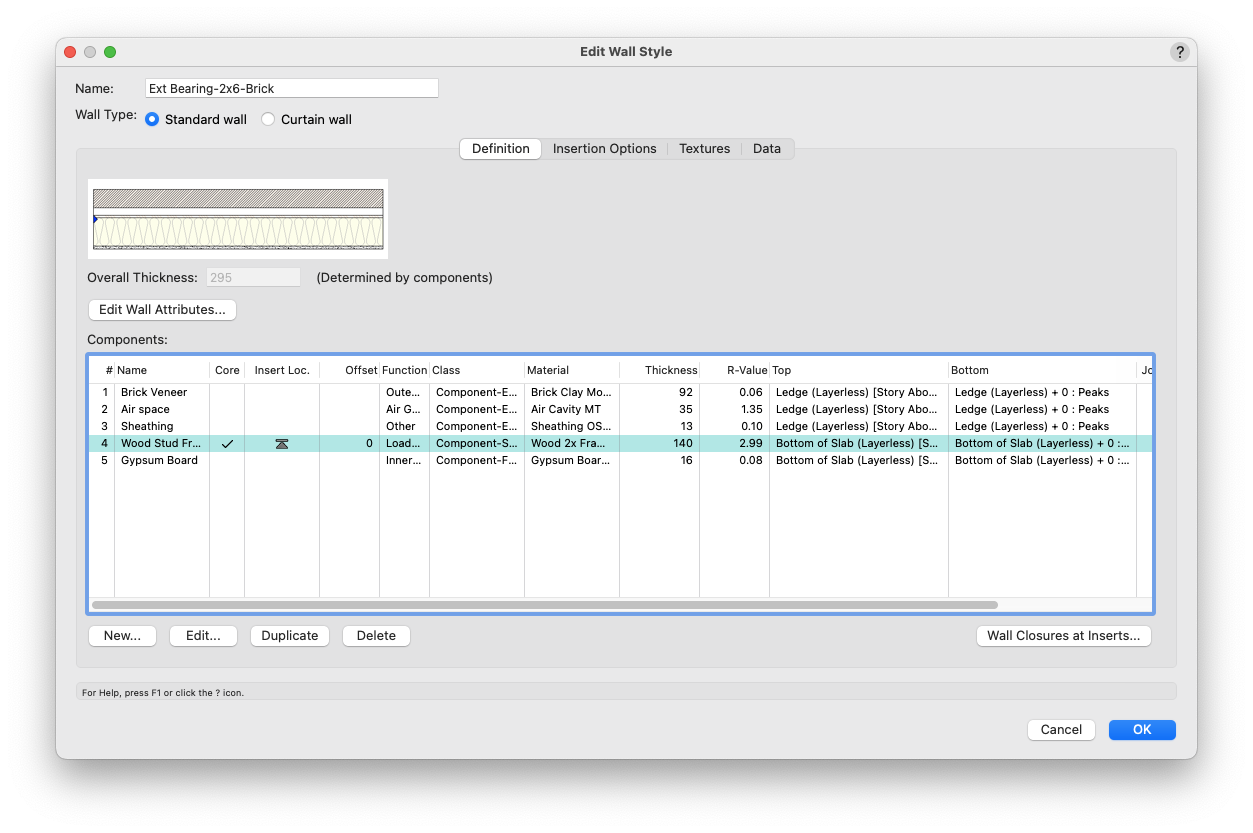Select the Gypsum Board component row
The height and width of the screenshot is (833, 1253).
click(x=159, y=461)
